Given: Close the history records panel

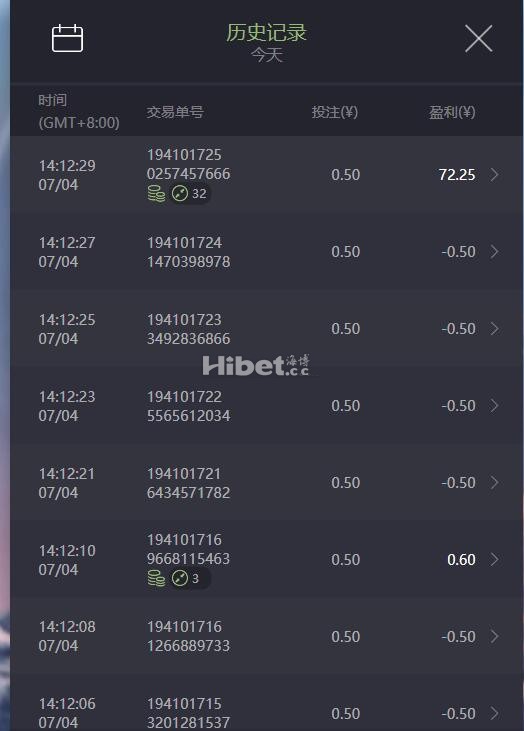Looking at the screenshot, I should 478,38.
